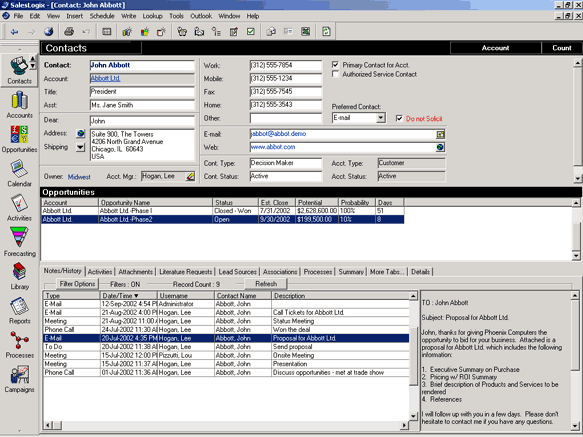
Task: Click the Back arrow toolbar icon
Action: [x=15, y=32]
